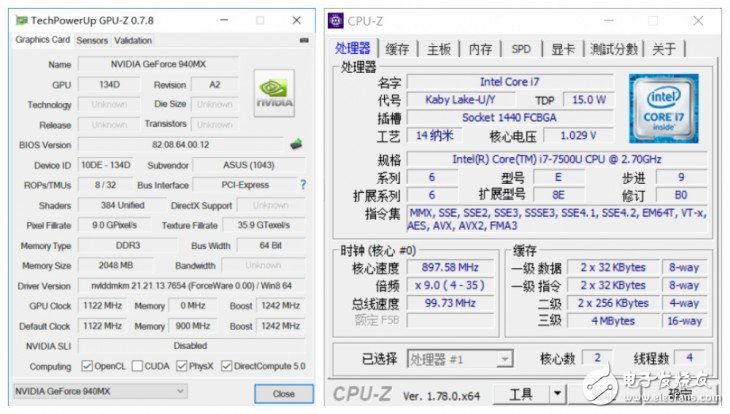
Task: Click the CPU-Z title bar app icon
Action: pos(336,20)
